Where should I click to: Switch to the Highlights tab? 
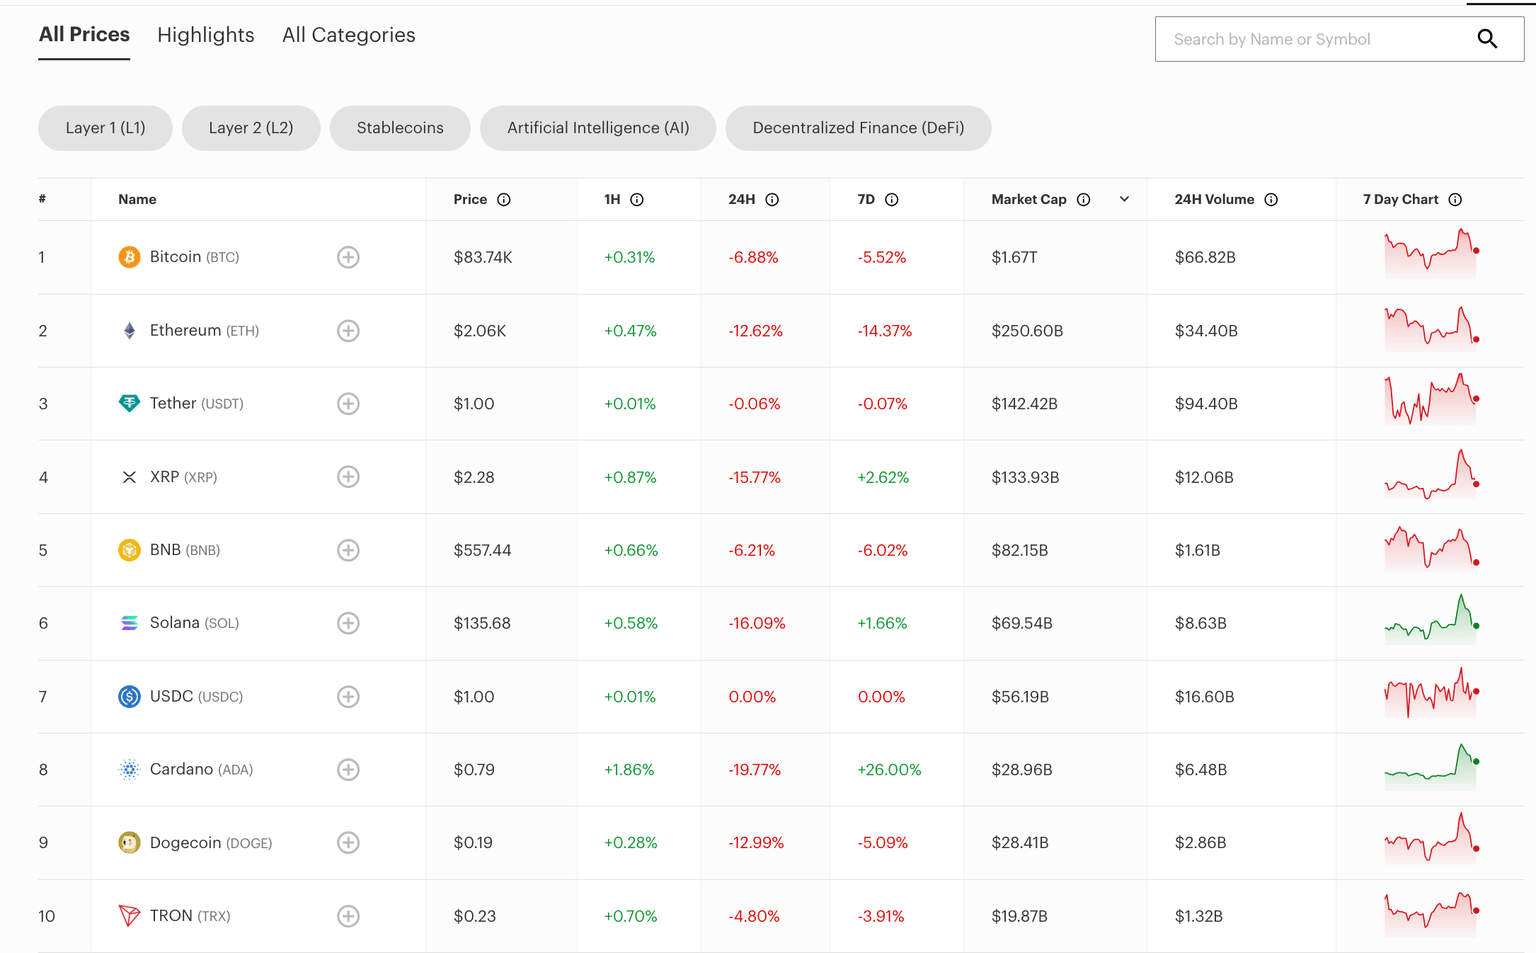point(205,35)
